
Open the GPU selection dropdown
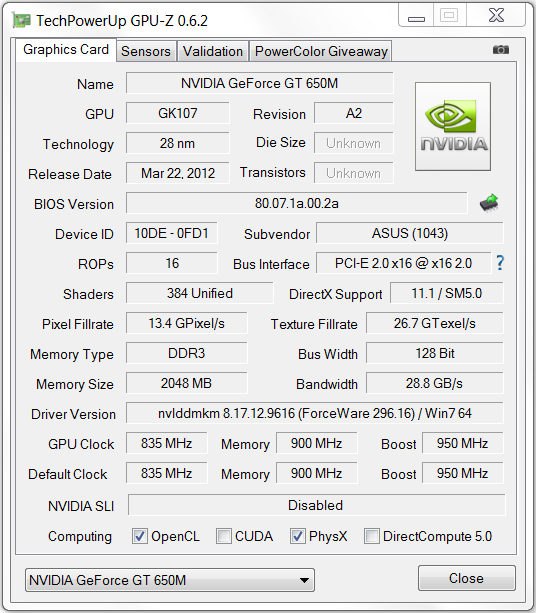point(170,580)
